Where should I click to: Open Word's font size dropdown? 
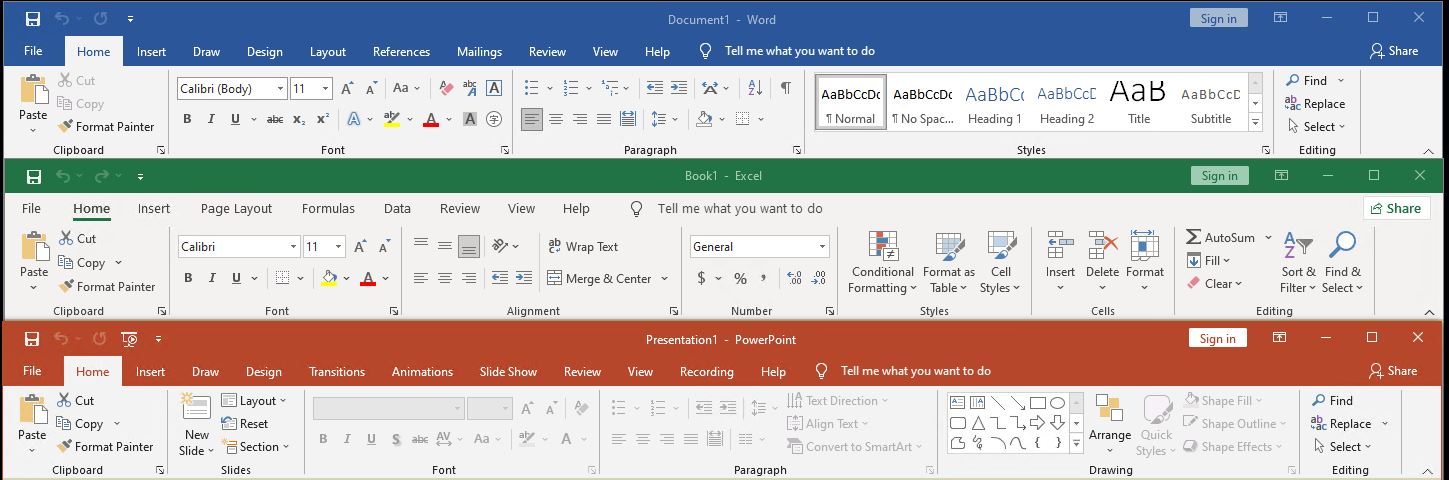[x=325, y=88]
